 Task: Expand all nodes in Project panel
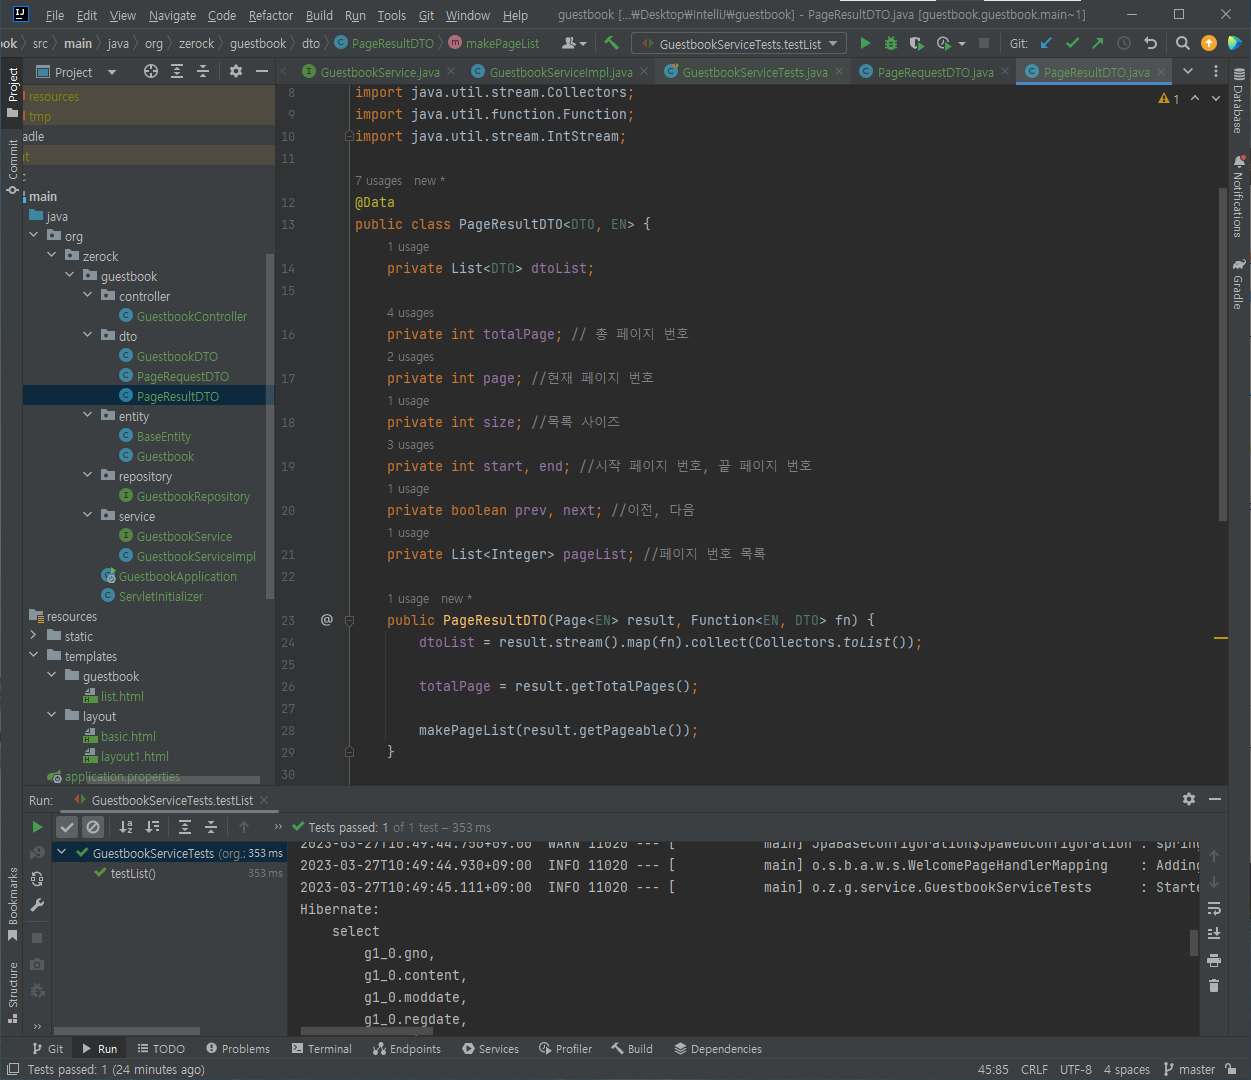177,71
